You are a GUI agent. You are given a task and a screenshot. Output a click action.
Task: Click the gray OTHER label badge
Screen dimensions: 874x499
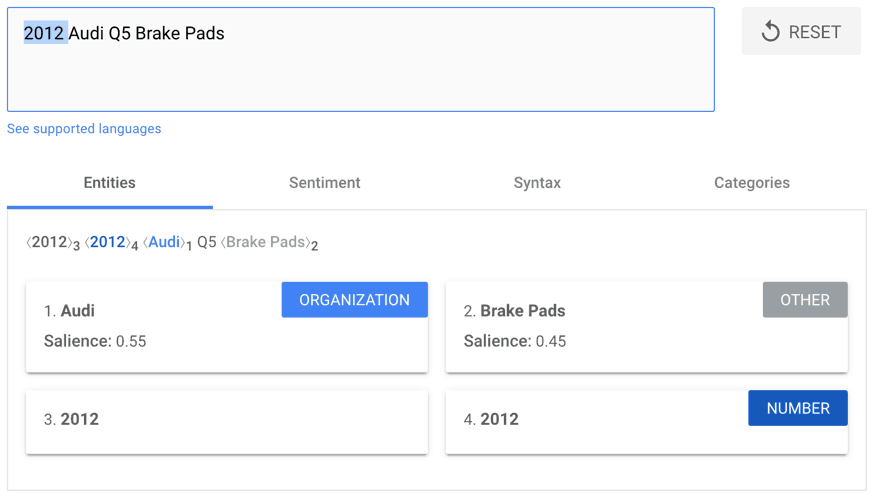804,300
